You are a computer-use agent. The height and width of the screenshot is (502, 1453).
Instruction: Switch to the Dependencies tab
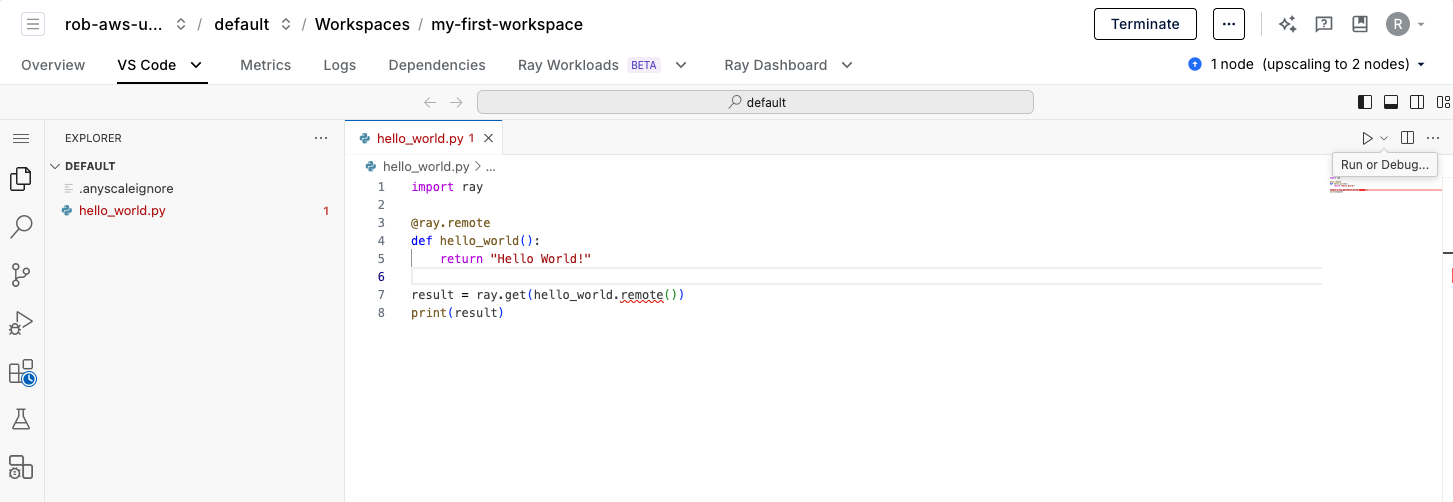437,65
